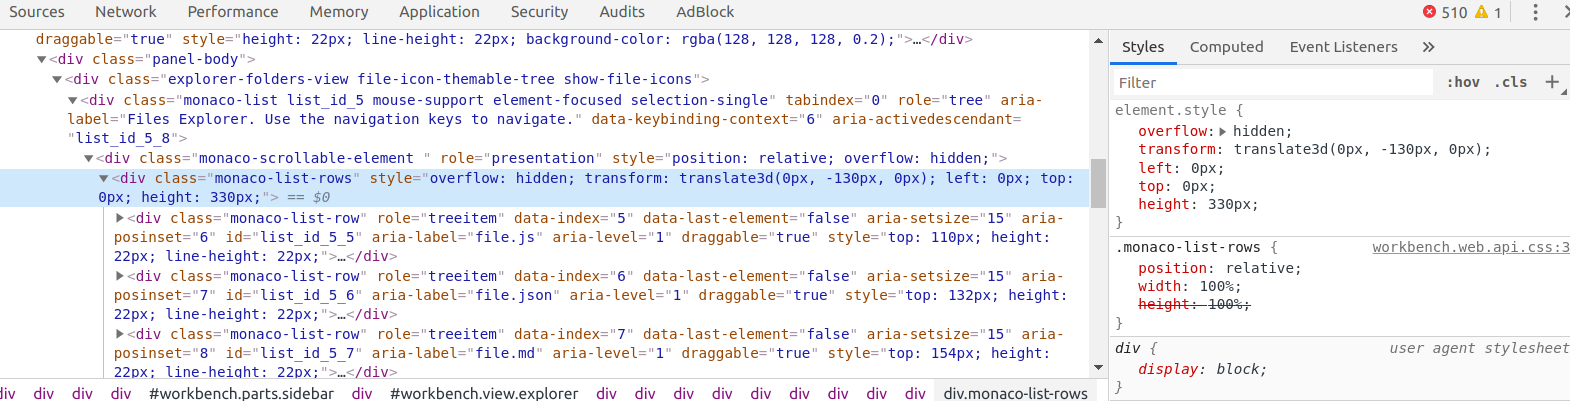Image resolution: width=1570 pixels, height=401 pixels.
Task: Click the DOM tree vertical scrollbar thumb
Action: click(x=1098, y=183)
